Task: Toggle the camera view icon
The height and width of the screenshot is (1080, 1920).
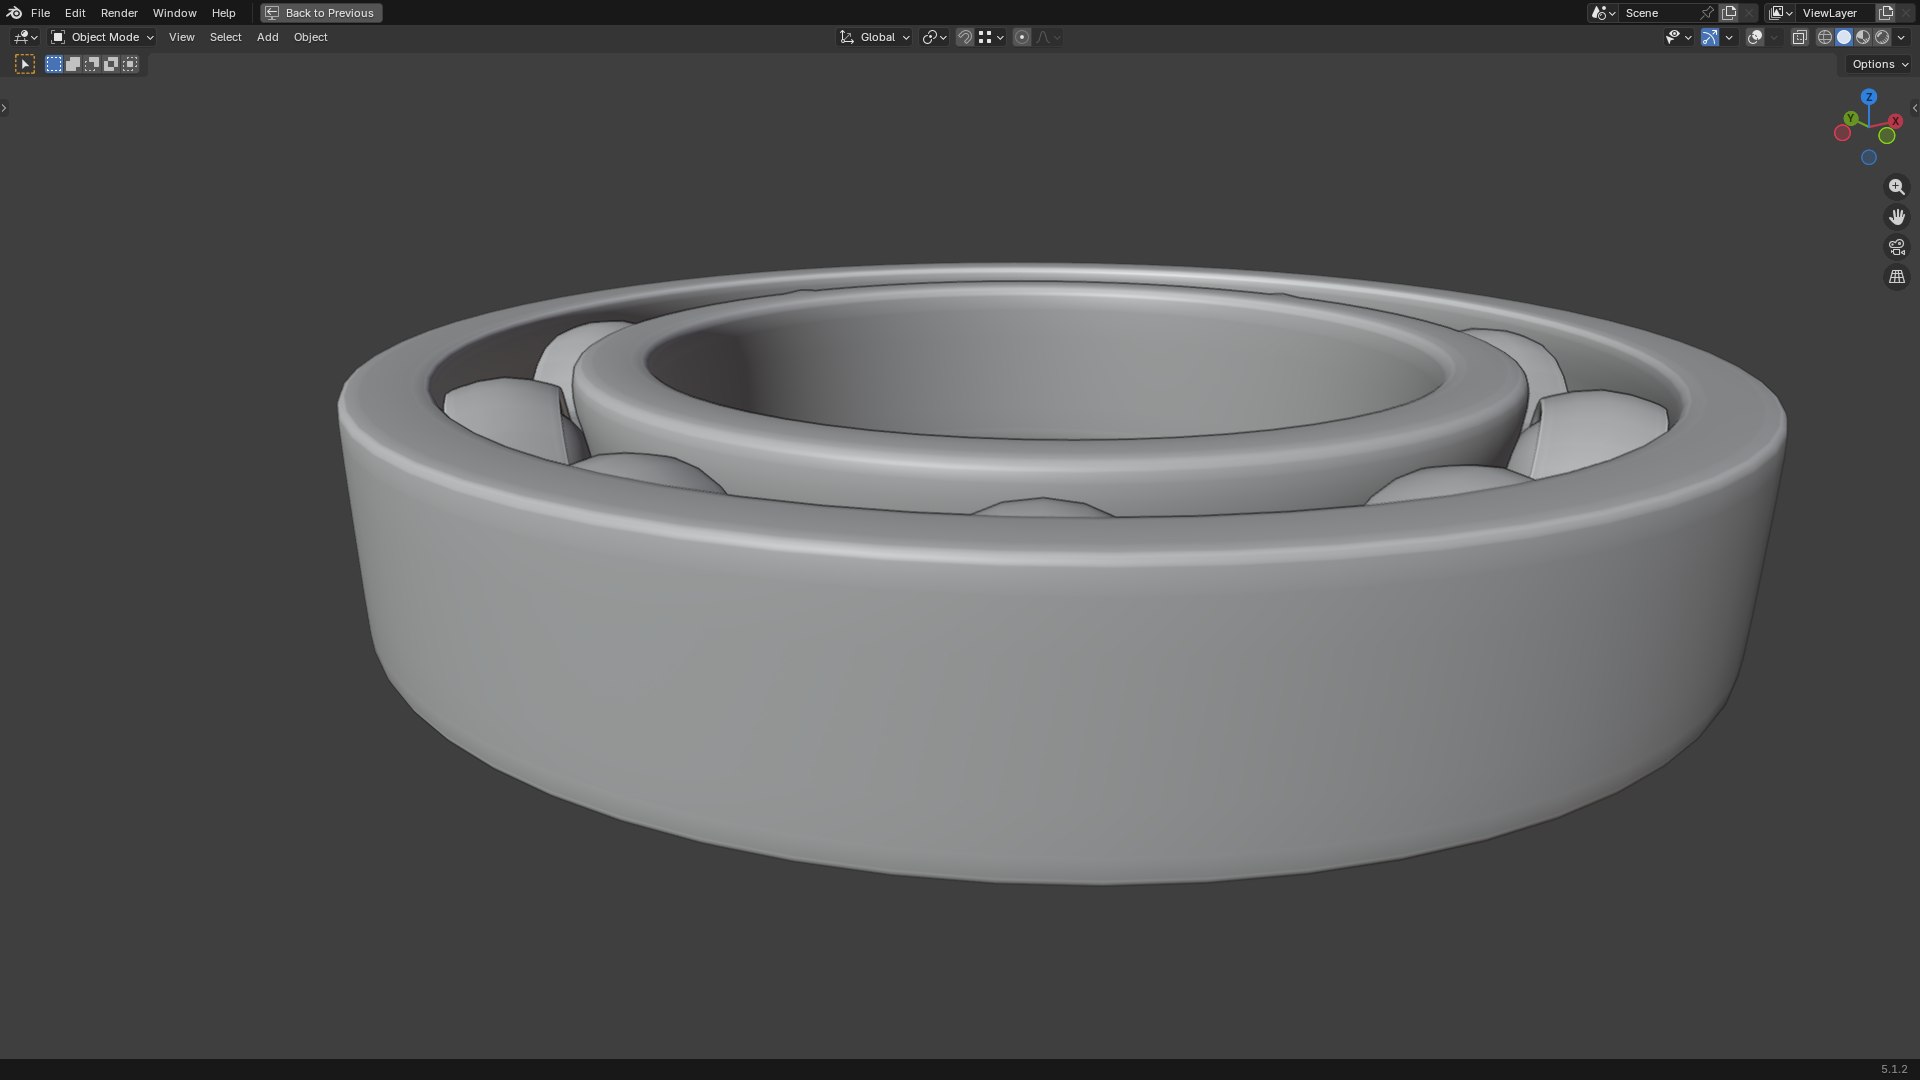Action: (1897, 247)
